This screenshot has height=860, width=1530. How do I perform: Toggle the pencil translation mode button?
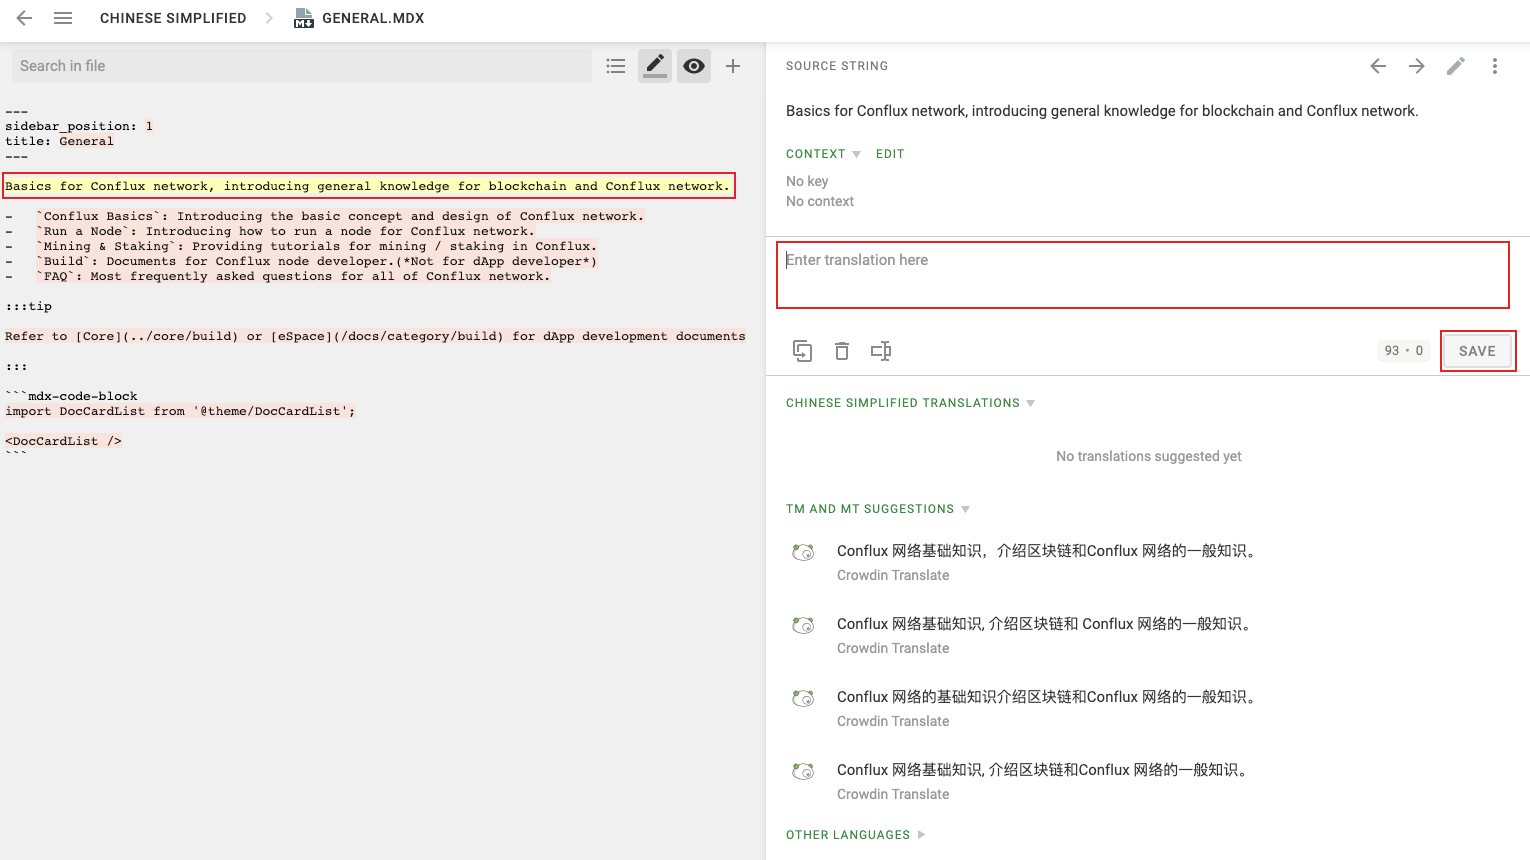(655, 66)
